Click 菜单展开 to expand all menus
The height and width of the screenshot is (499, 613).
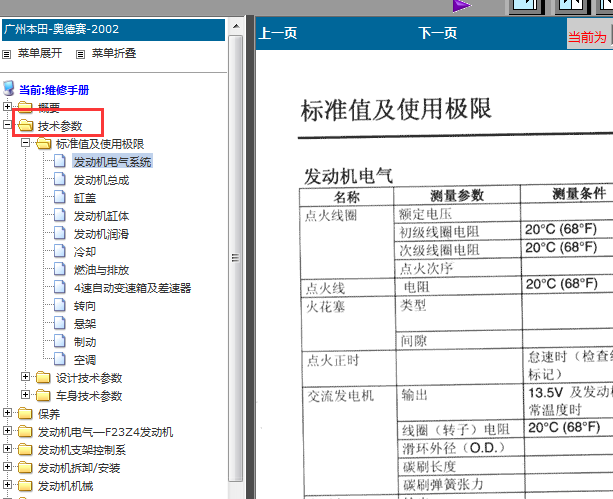tap(40, 54)
